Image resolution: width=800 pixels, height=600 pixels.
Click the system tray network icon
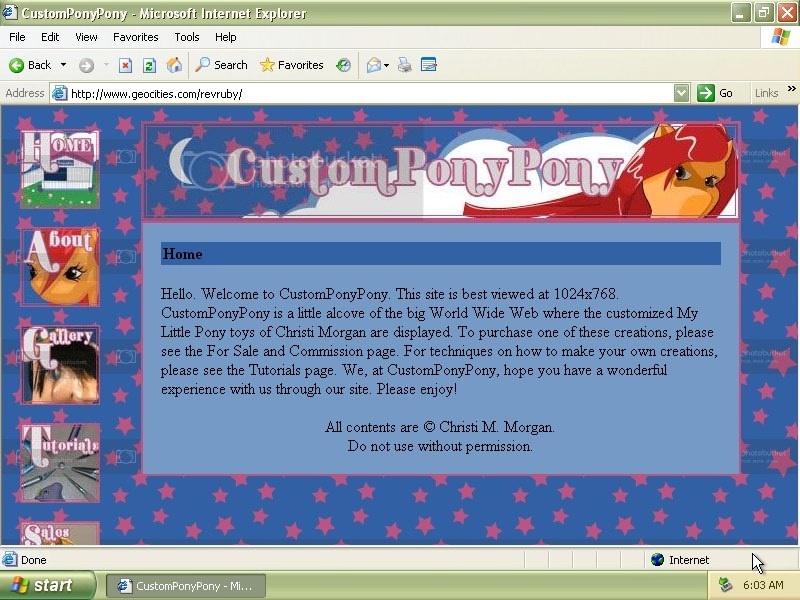(725, 585)
